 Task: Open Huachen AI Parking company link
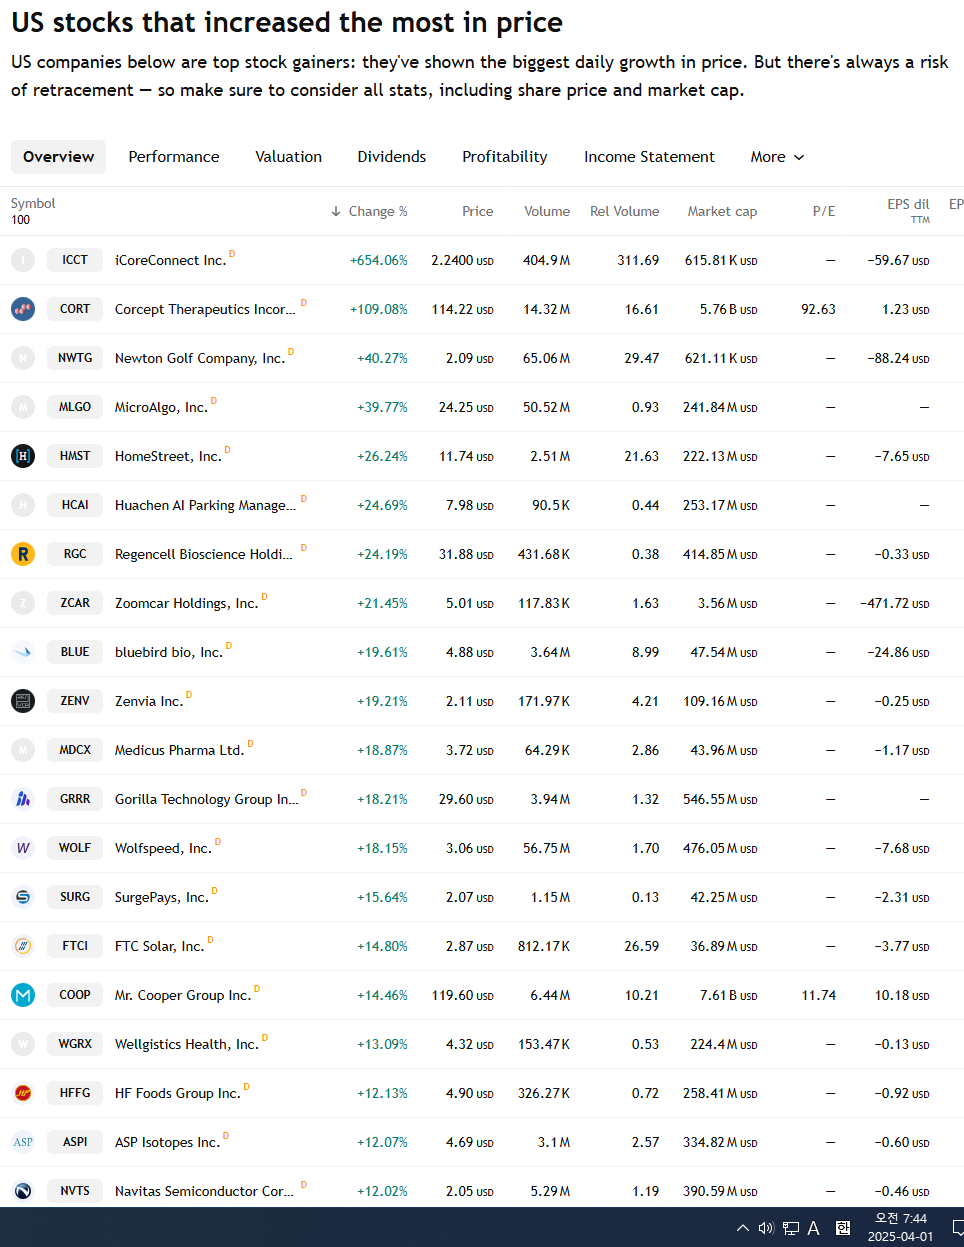(x=205, y=505)
